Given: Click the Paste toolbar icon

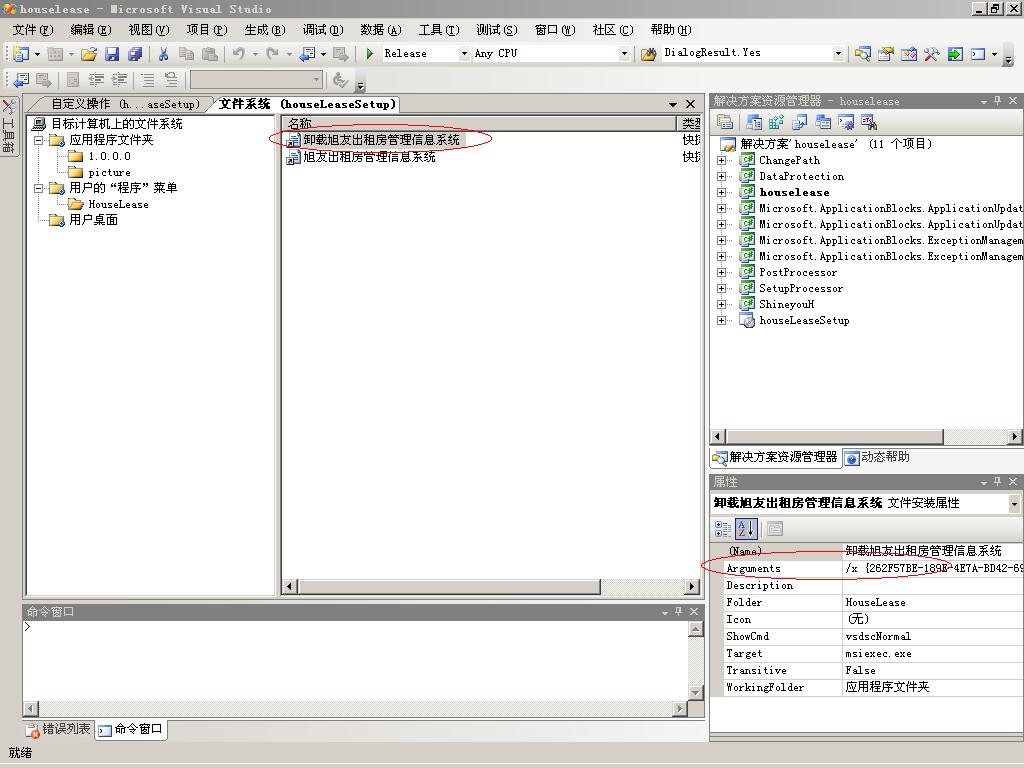Looking at the screenshot, I should 210,54.
